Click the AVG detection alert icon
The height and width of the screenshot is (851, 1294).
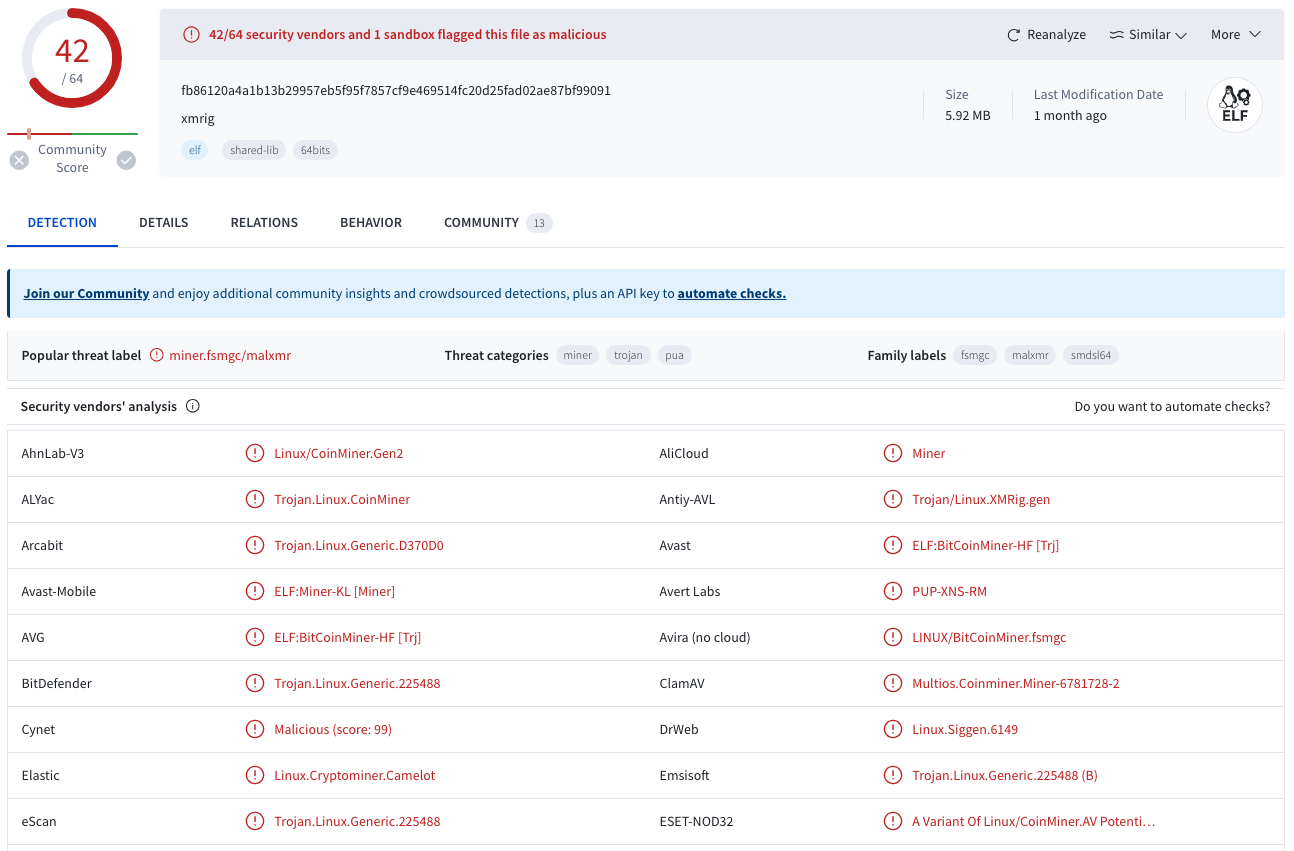coord(255,638)
